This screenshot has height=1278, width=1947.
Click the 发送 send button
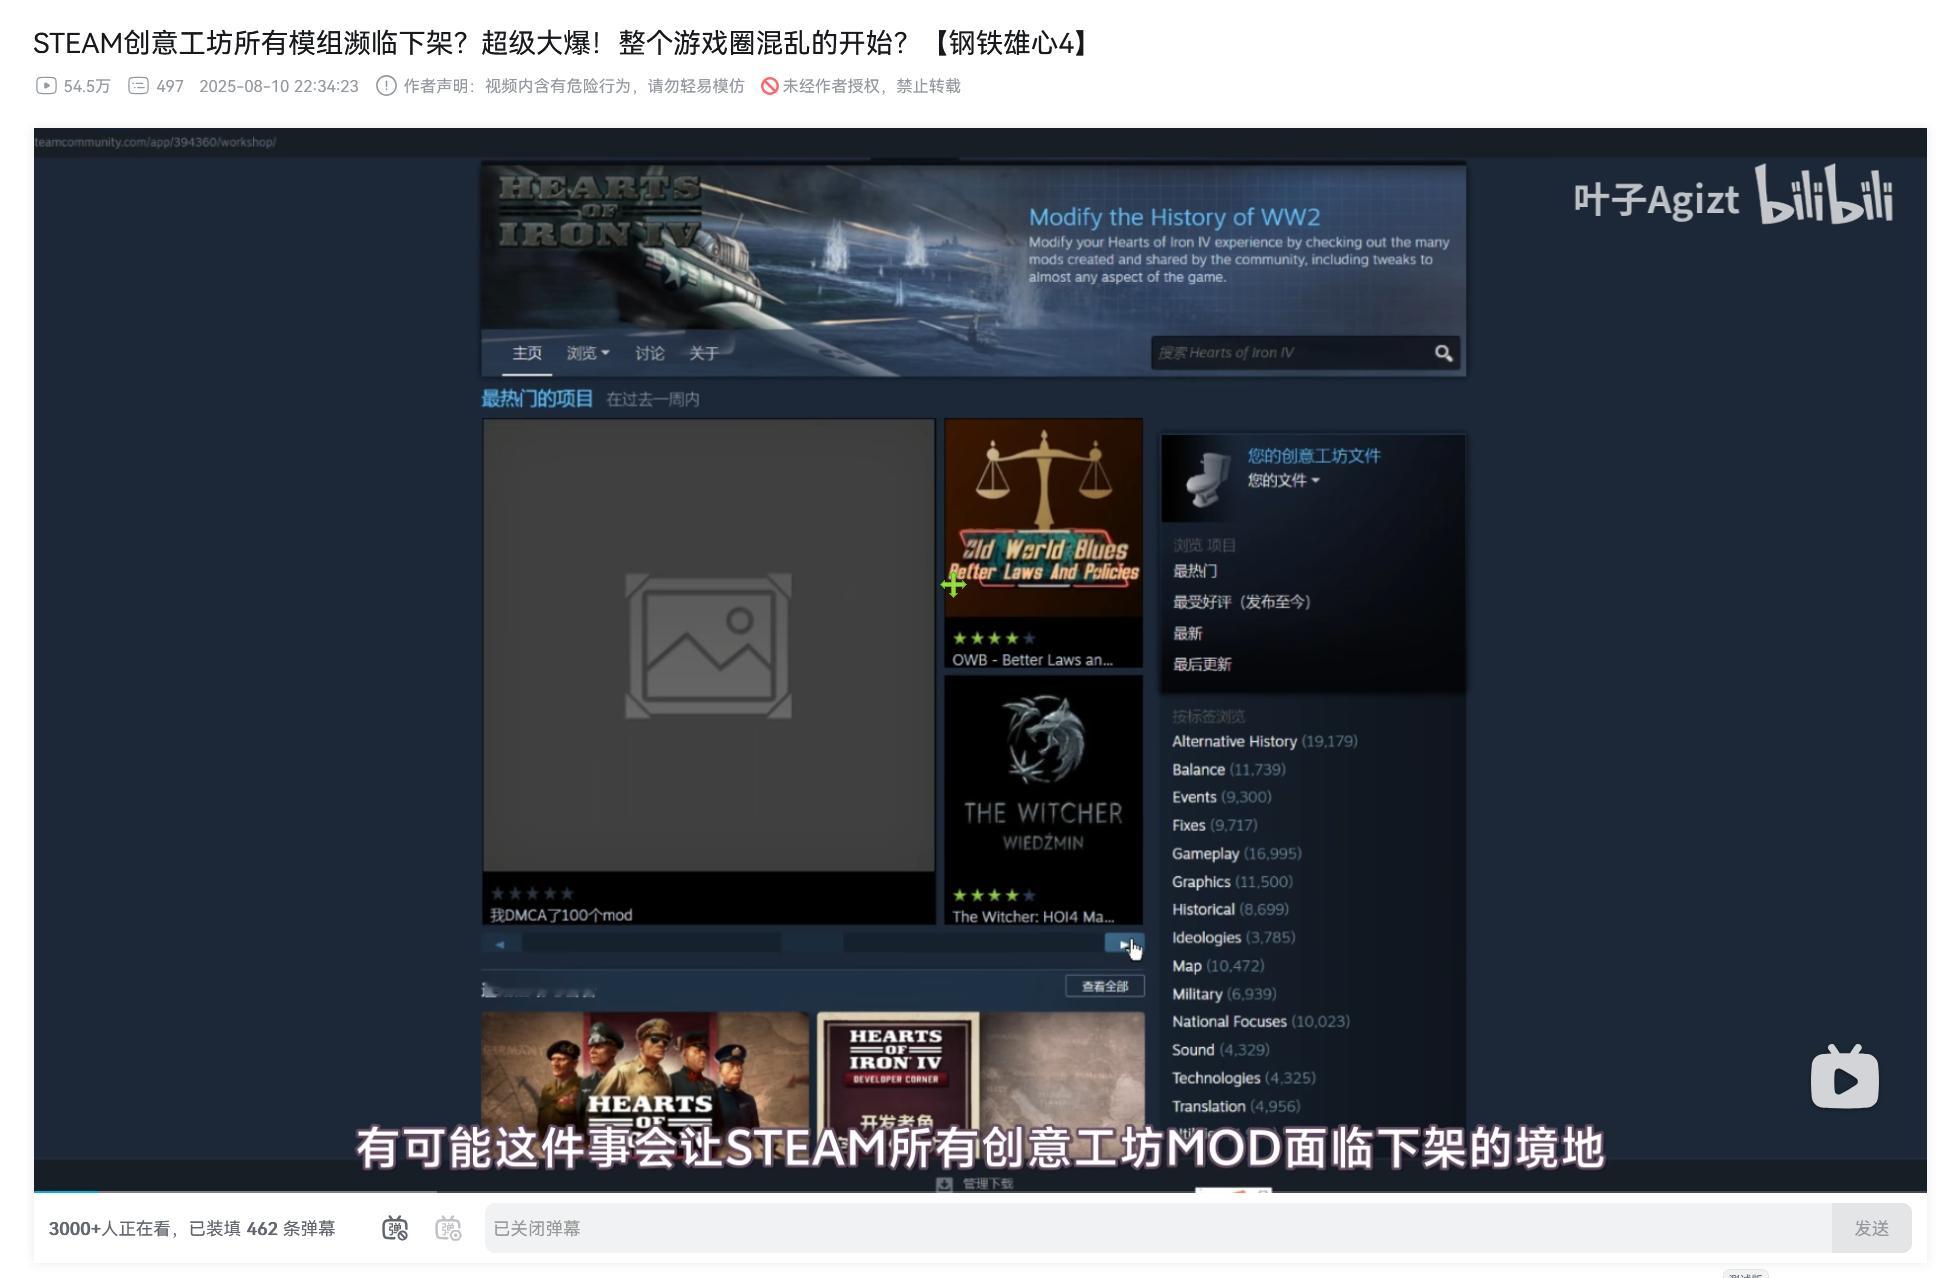1871,1228
